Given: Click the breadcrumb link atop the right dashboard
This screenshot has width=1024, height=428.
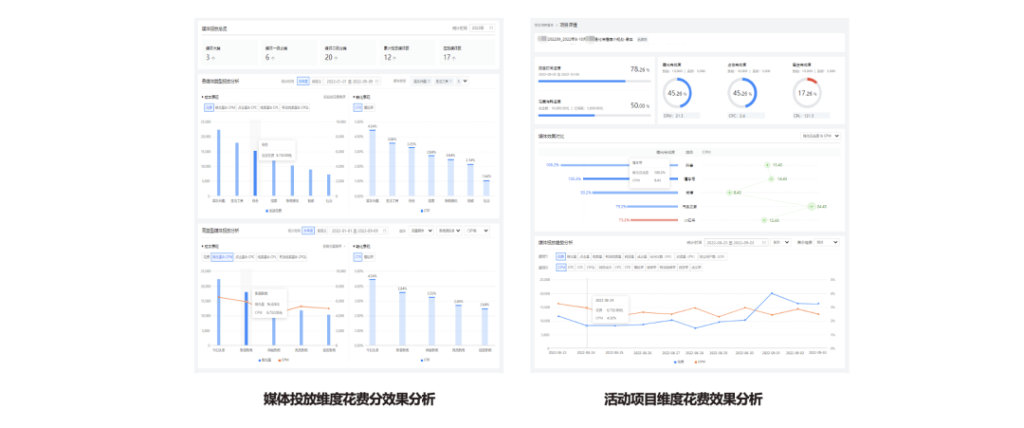Looking at the screenshot, I should pyautogui.click(x=543, y=24).
